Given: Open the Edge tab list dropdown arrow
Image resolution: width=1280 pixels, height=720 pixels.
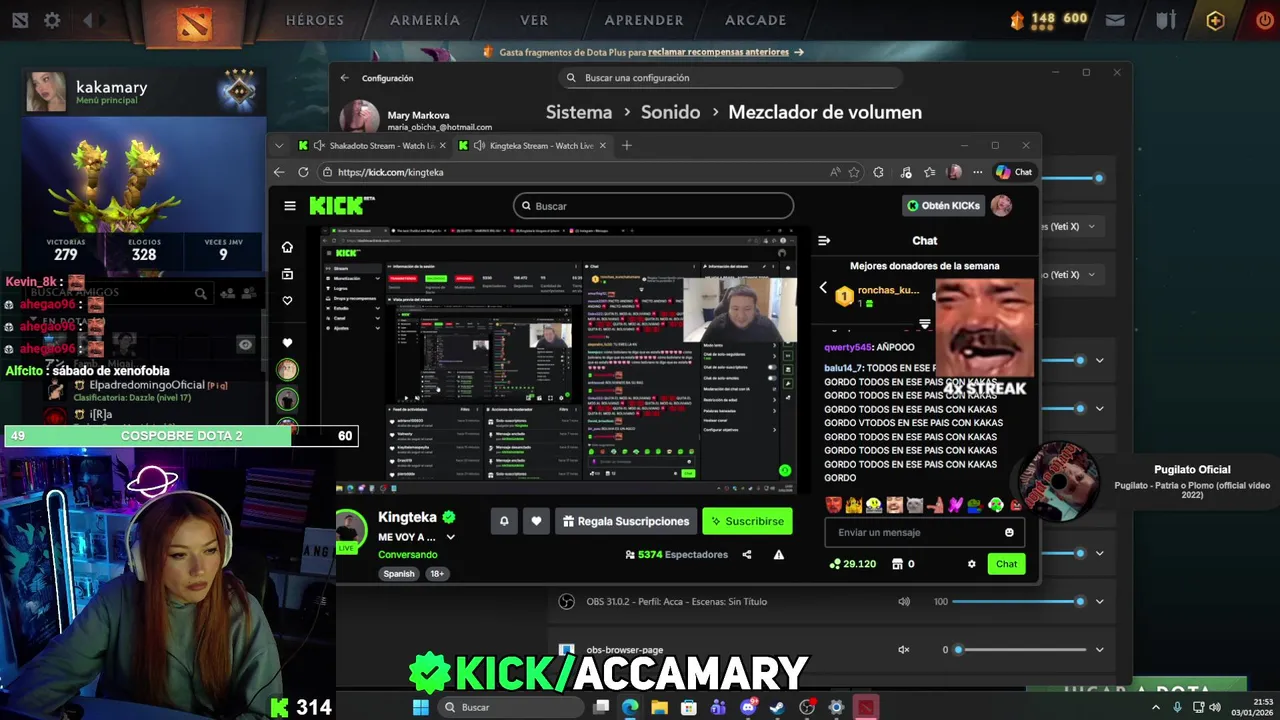Looking at the screenshot, I should tap(279, 146).
